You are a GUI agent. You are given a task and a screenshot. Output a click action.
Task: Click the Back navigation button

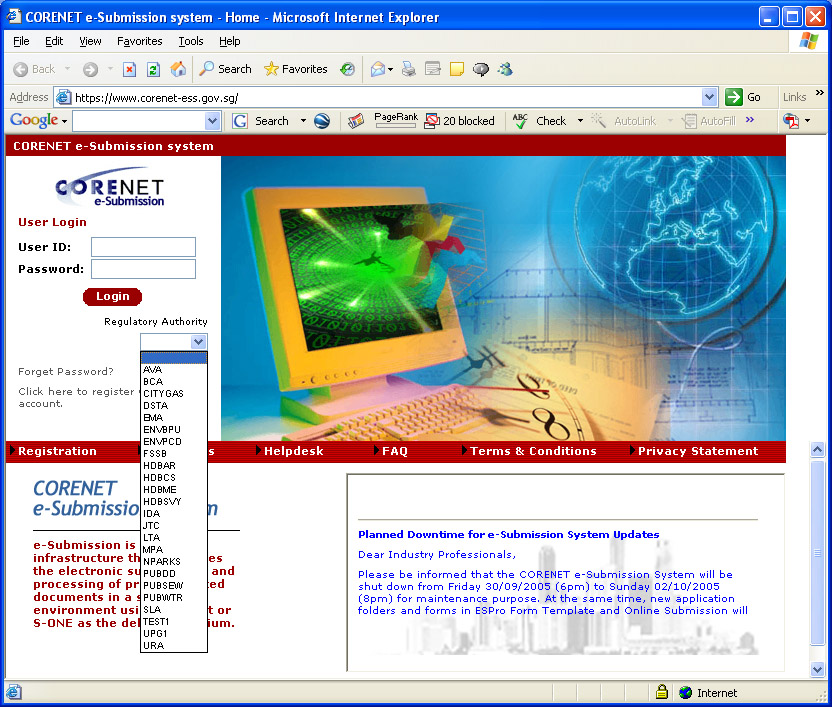[x=34, y=69]
